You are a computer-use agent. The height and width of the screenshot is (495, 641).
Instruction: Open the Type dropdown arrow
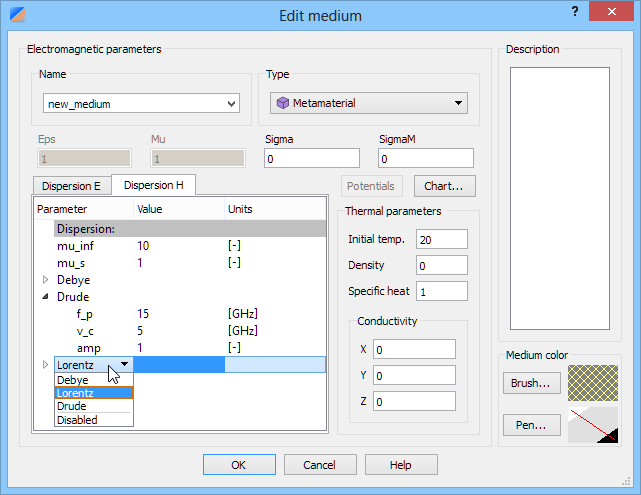point(458,103)
